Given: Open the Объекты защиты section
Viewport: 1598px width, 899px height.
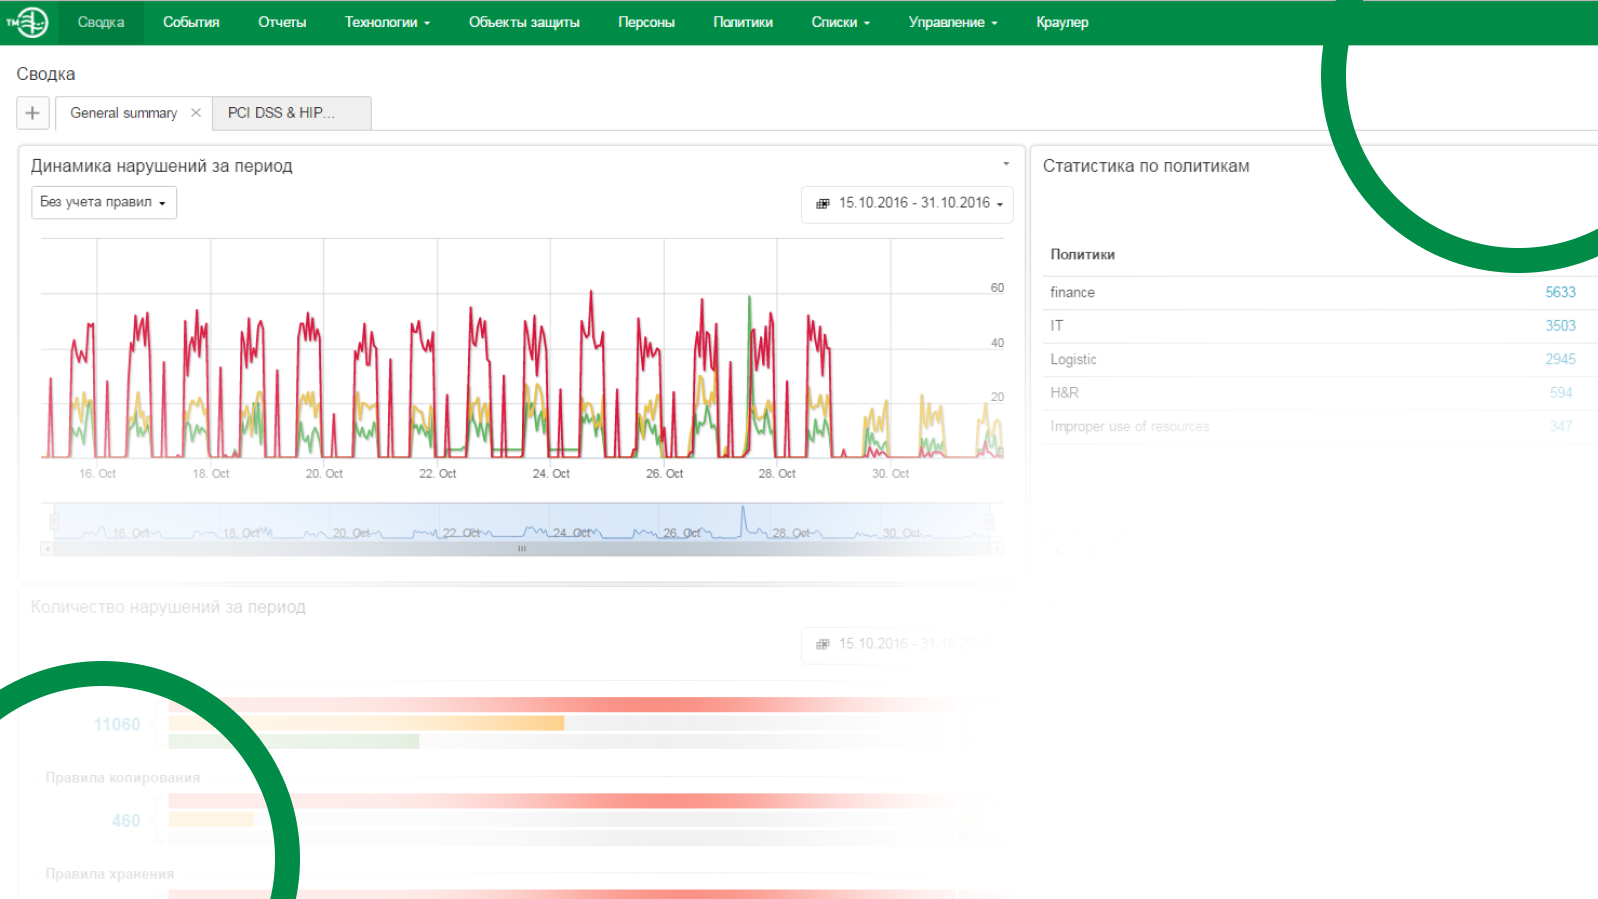Looking at the screenshot, I should pos(524,22).
